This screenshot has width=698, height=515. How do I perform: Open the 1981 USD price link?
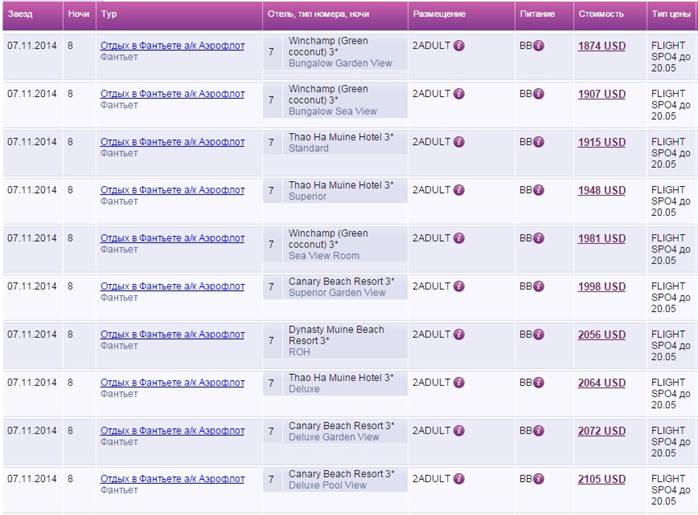[x=601, y=239]
